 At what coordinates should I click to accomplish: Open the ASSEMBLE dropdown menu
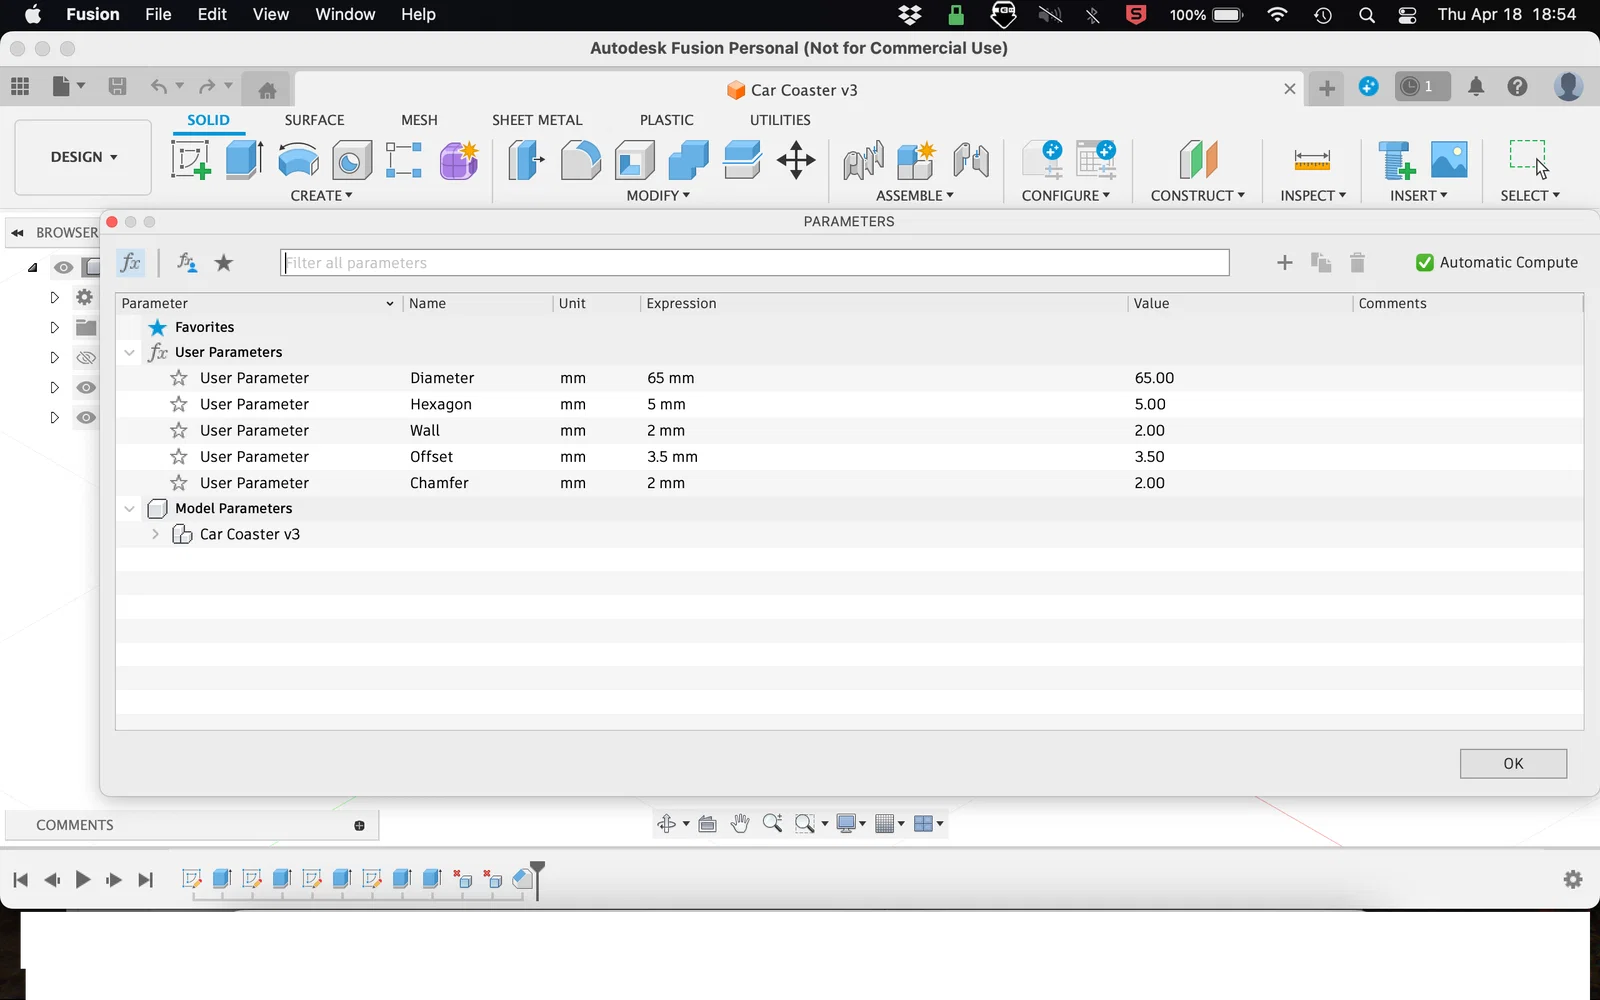click(915, 196)
